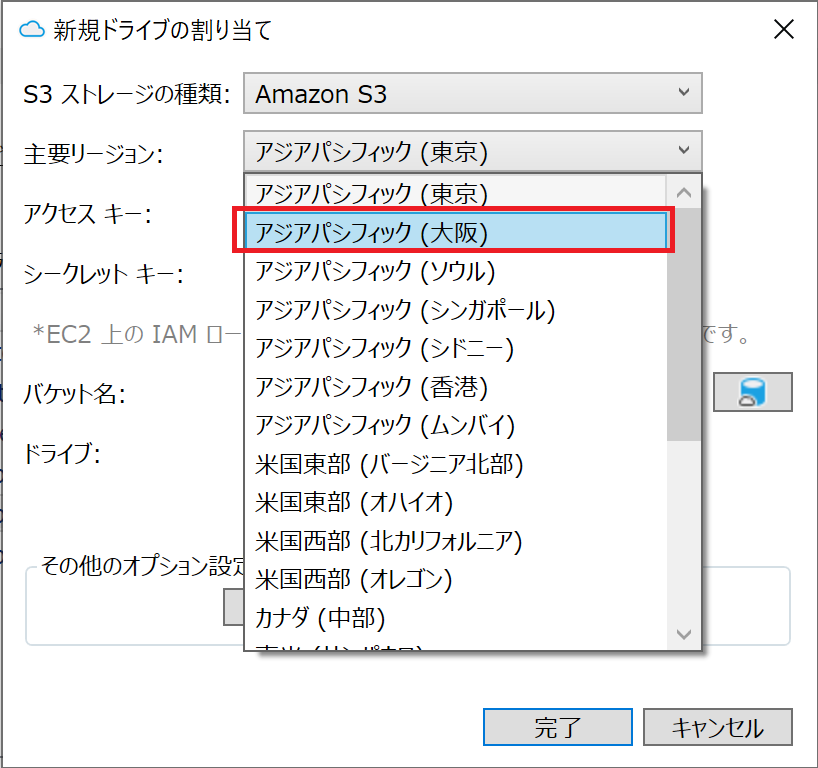The height and width of the screenshot is (768, 818).
Task: Click the bucket browse database icon button
Action: pyautogui.click(x=752, y=392)
